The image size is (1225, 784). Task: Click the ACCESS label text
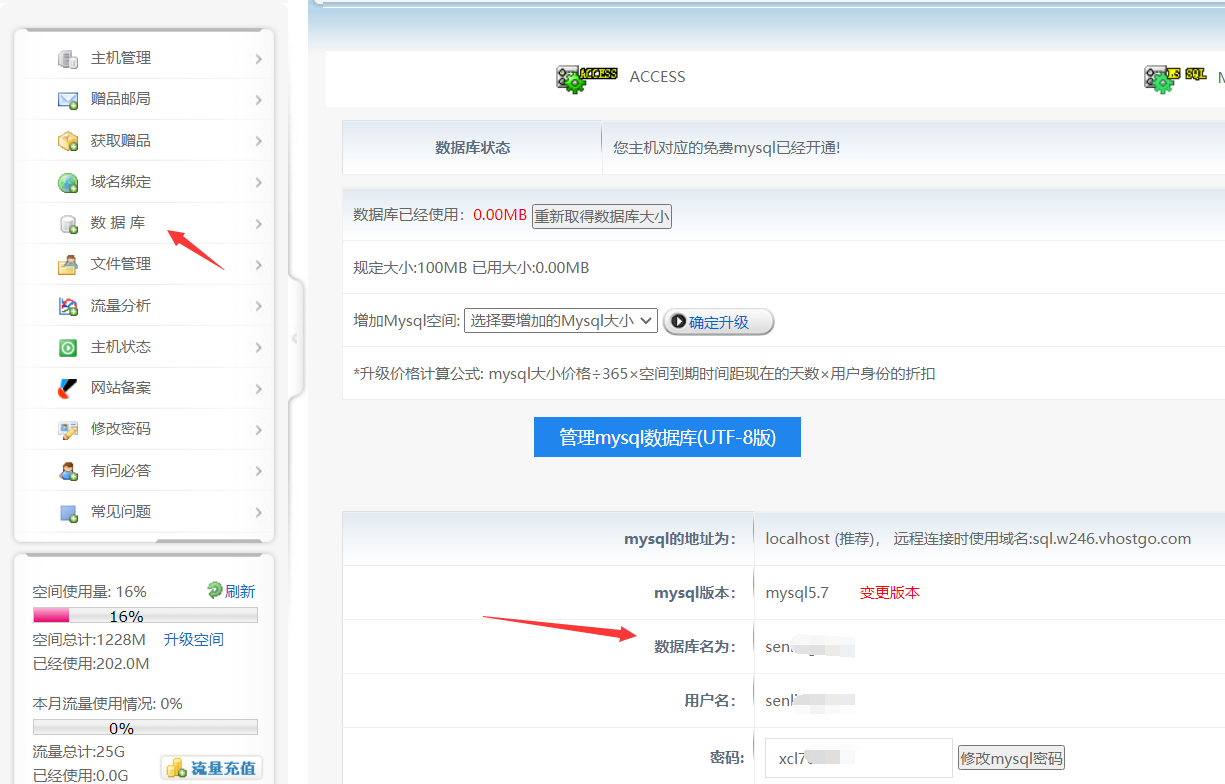[x=657, y=77]
